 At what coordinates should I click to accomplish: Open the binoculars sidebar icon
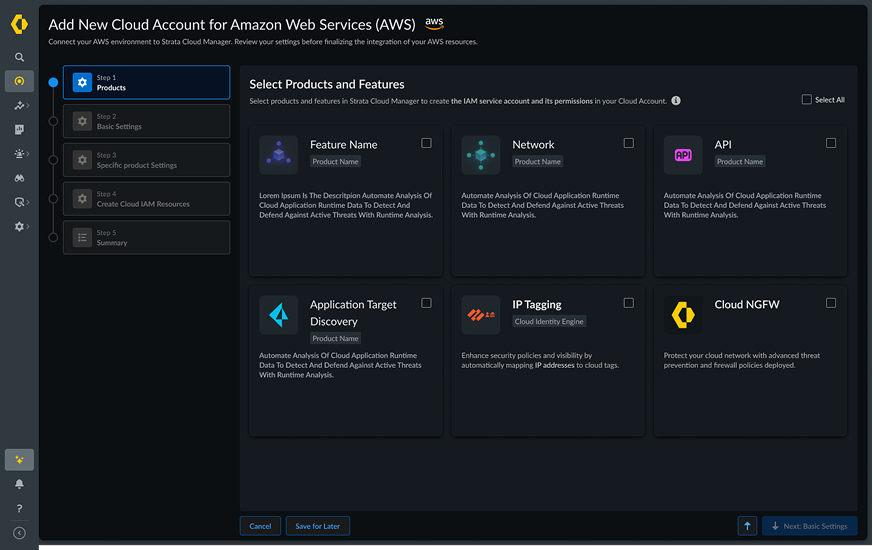click(19, 178)
